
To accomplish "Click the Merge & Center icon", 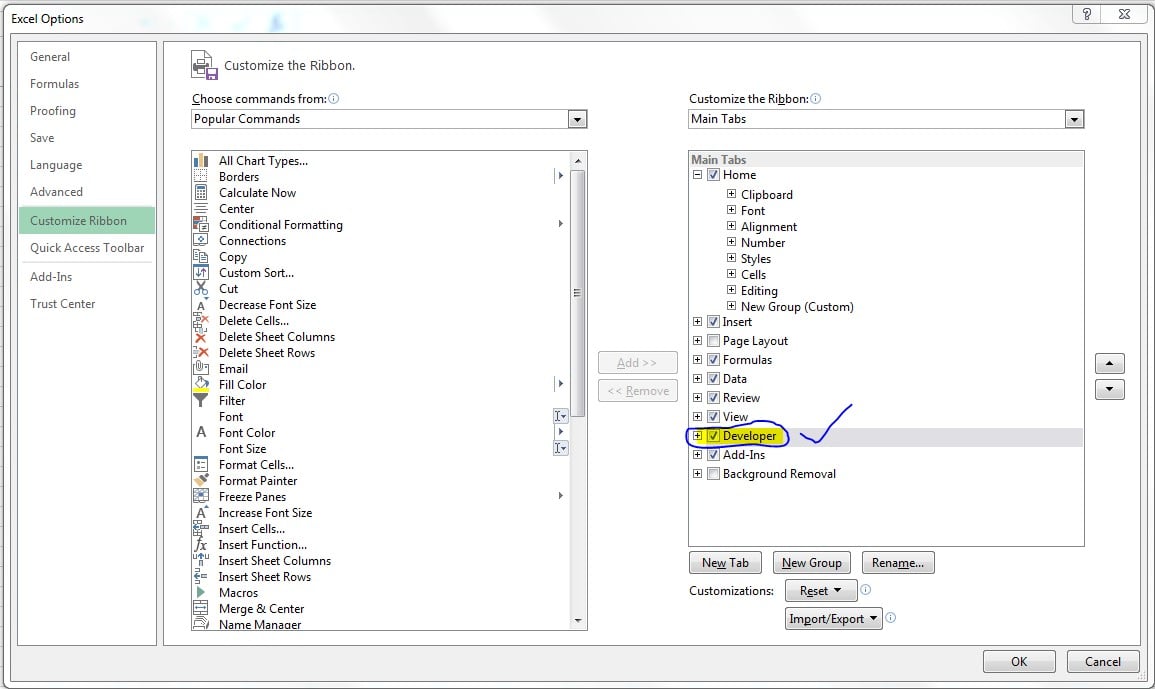I will tap(200, 609).
